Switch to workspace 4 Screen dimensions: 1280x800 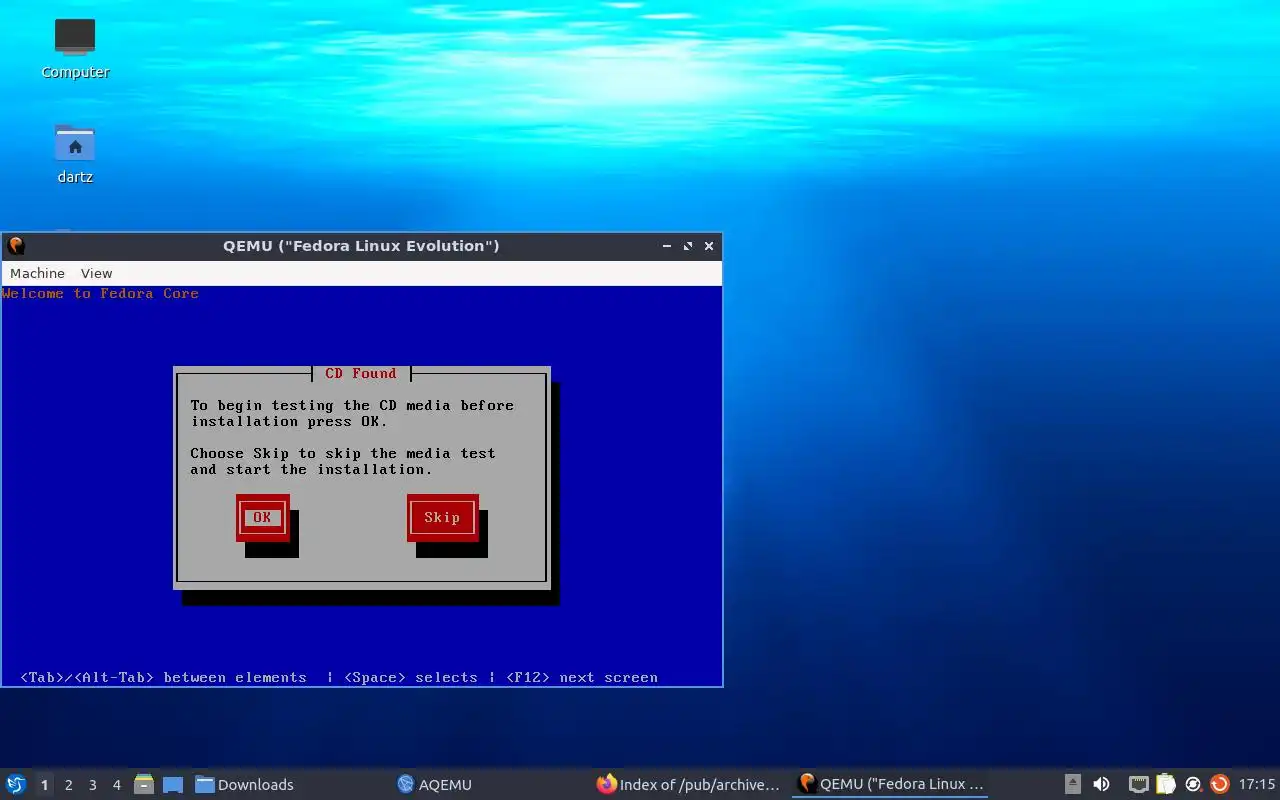point(116,785)
